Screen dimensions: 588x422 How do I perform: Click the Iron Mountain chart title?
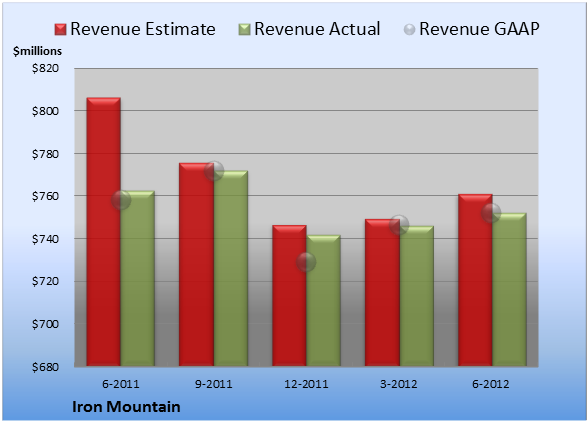(126, 407)
